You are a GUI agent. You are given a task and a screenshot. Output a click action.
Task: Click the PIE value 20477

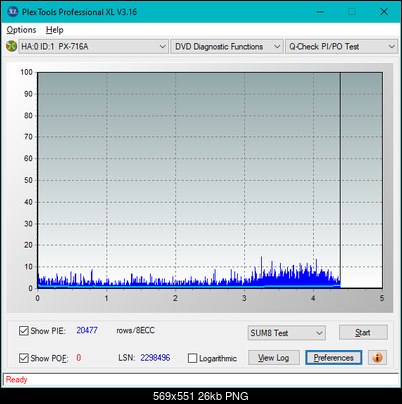tap(87, 330)
